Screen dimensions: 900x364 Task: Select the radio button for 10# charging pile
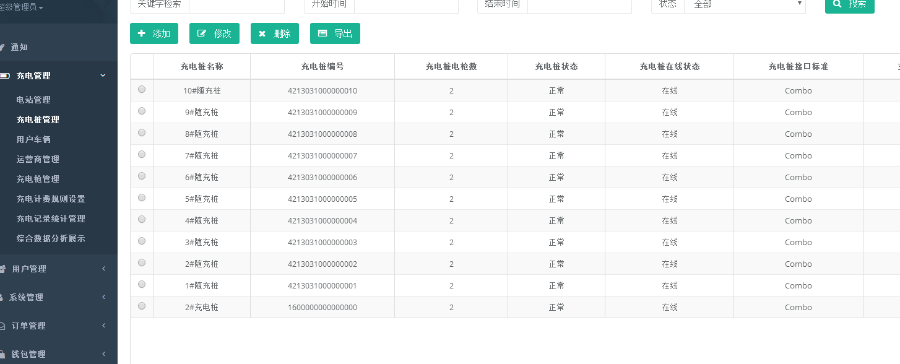point(142,89)
